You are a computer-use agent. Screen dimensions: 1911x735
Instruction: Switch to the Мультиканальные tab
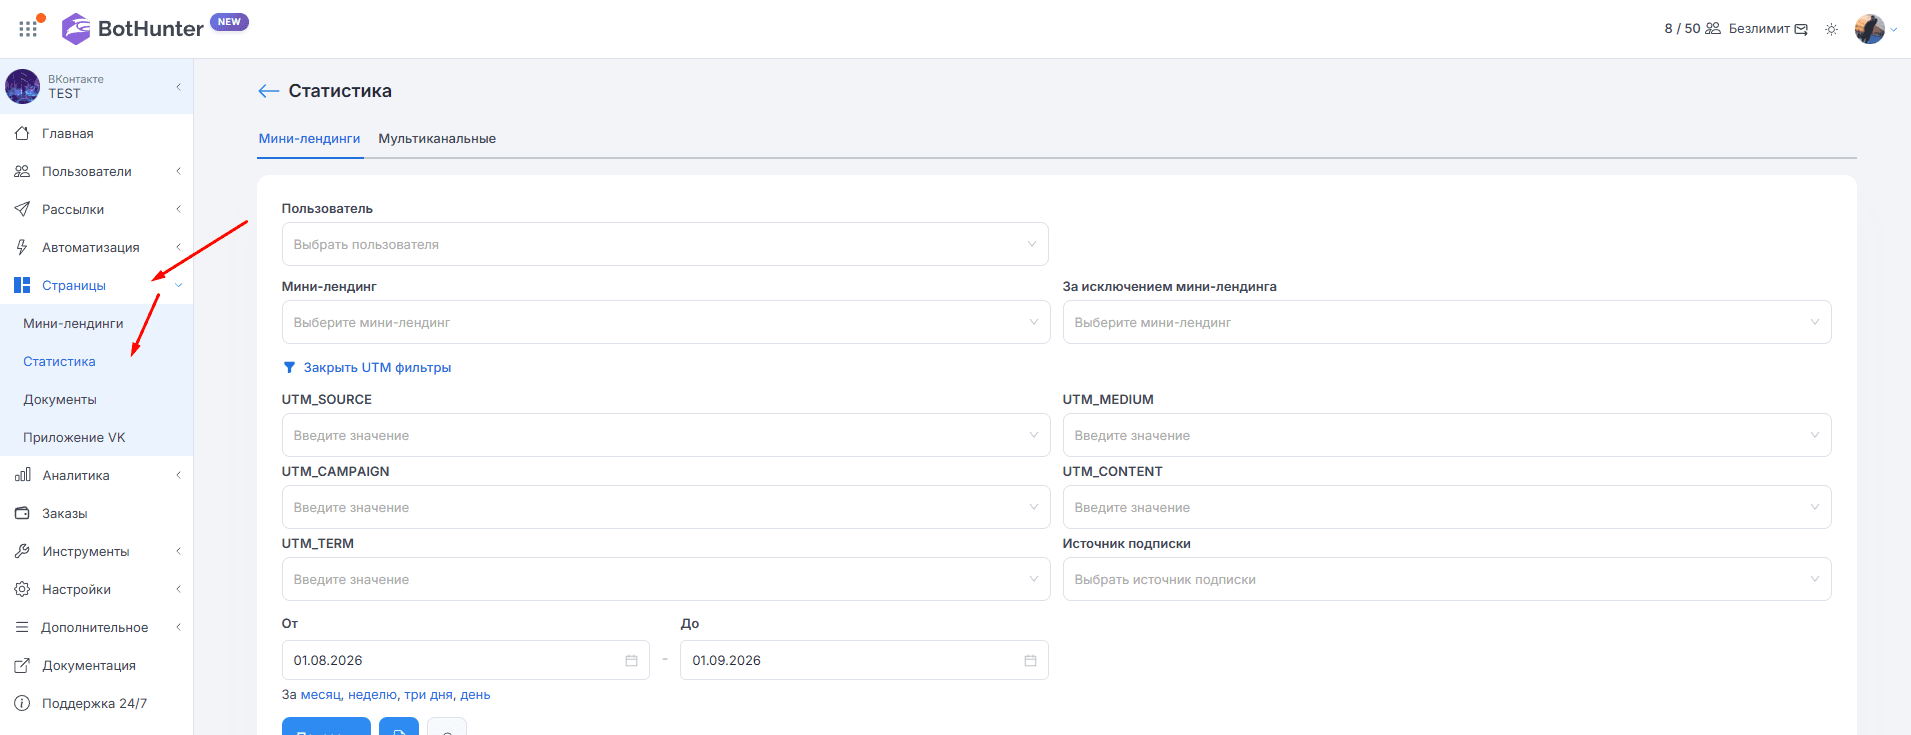(437, 139)
